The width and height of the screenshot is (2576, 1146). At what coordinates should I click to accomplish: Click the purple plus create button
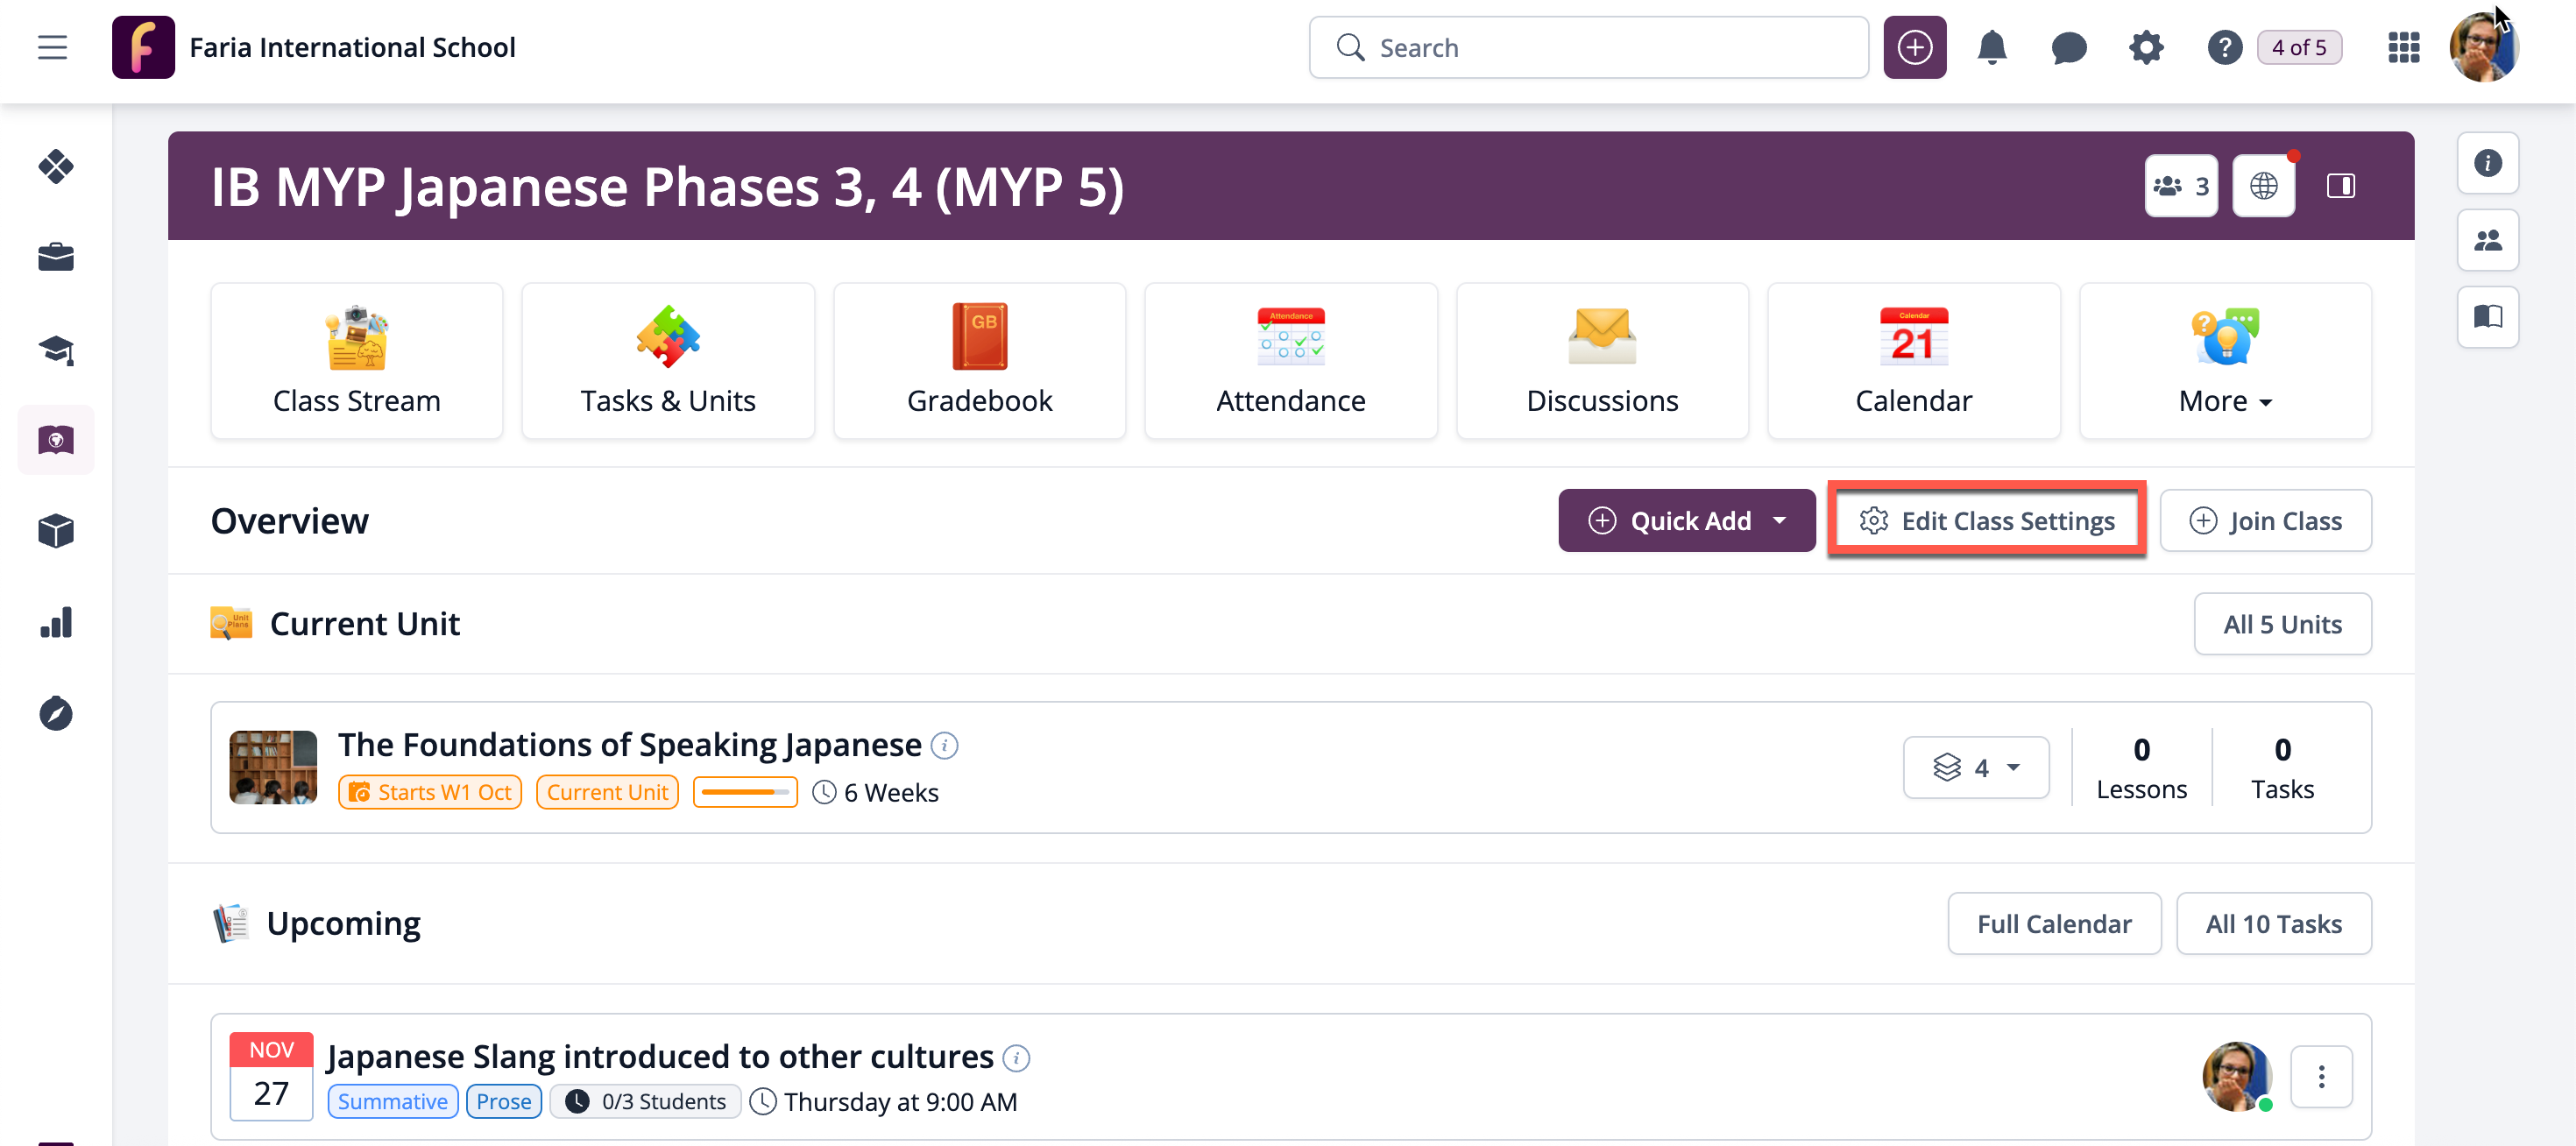(1914, 47)
